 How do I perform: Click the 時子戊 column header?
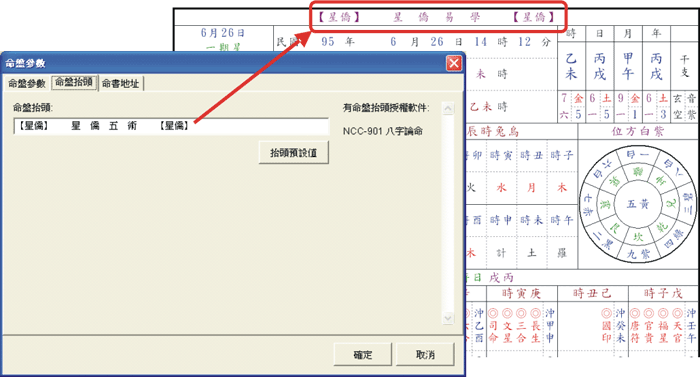(663, 293)
